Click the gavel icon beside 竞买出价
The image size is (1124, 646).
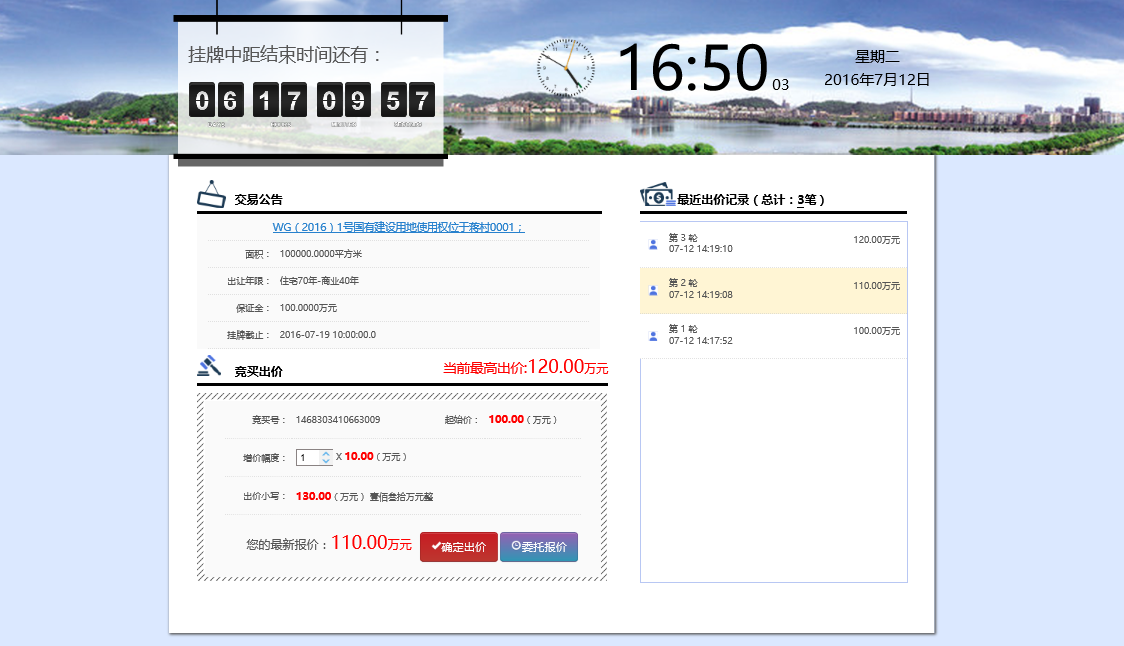pyautogui.click(x=209, y=366)
